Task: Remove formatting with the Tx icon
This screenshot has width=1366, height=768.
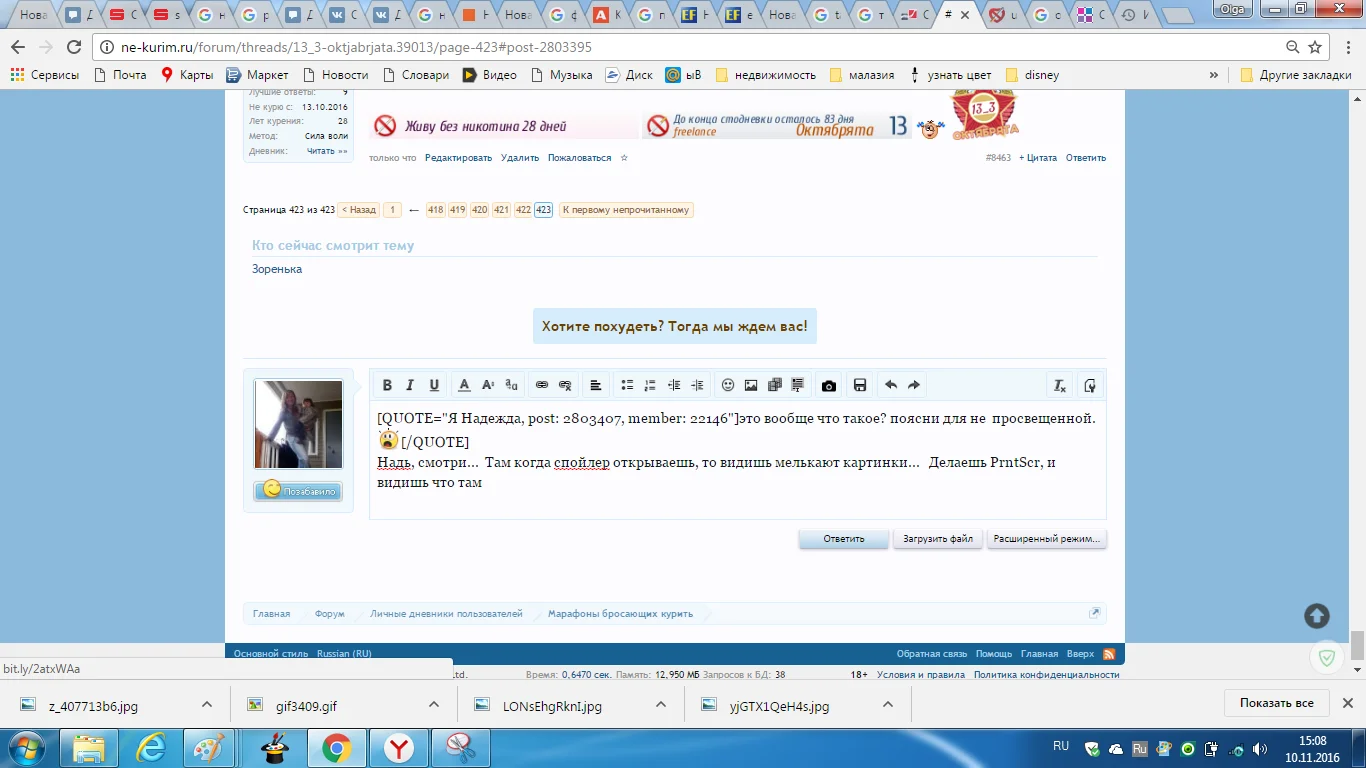Action: tap(1059, 385)
